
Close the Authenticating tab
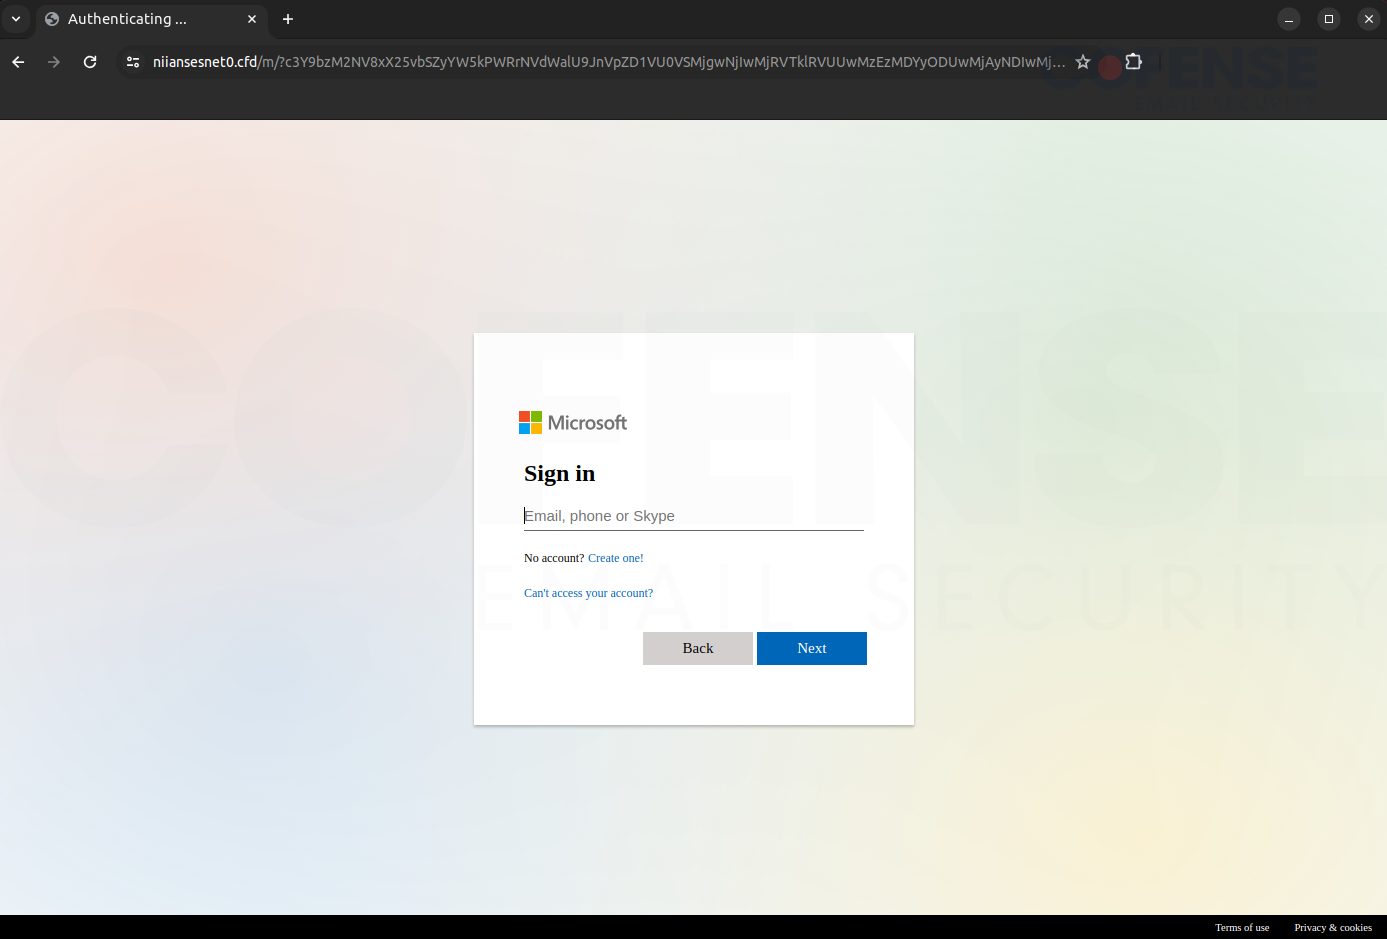(x=252, y=19)
